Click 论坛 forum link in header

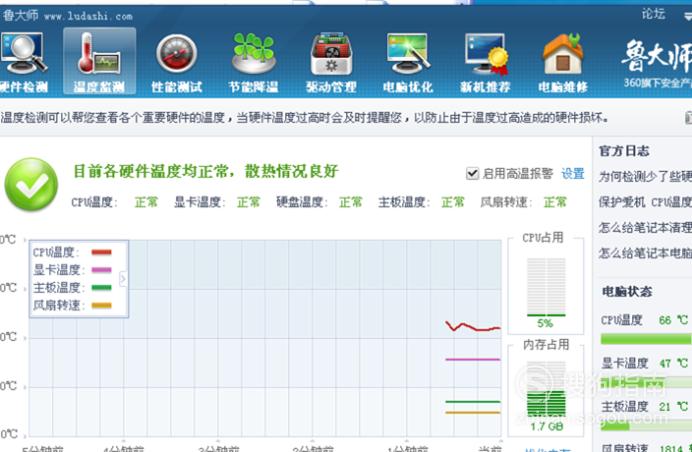click(x=653, y=14)
